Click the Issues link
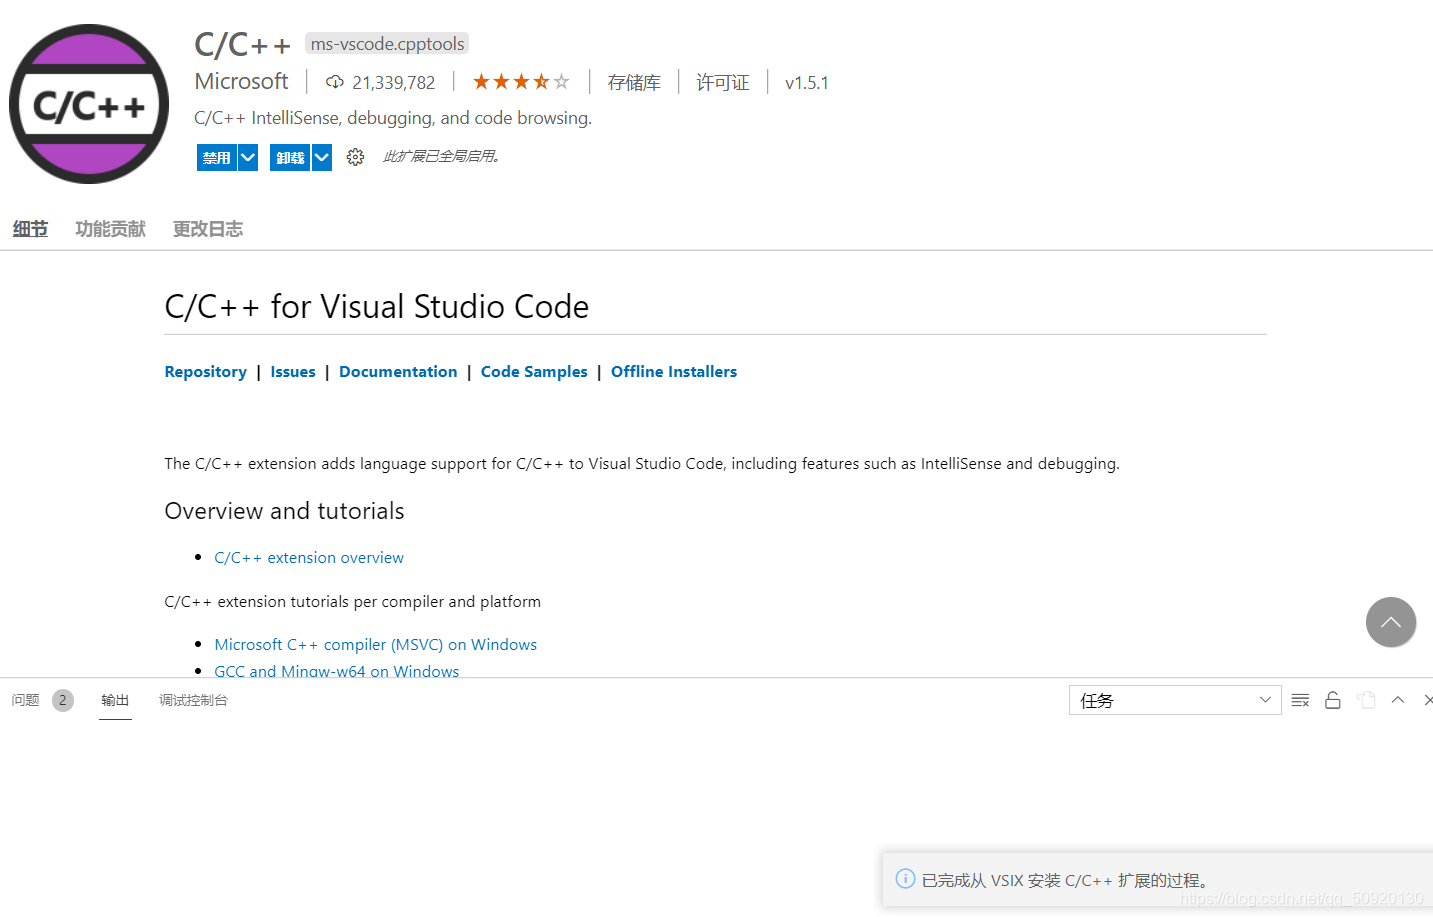This screenshot has width=1433, height=917. pos(293,371)
